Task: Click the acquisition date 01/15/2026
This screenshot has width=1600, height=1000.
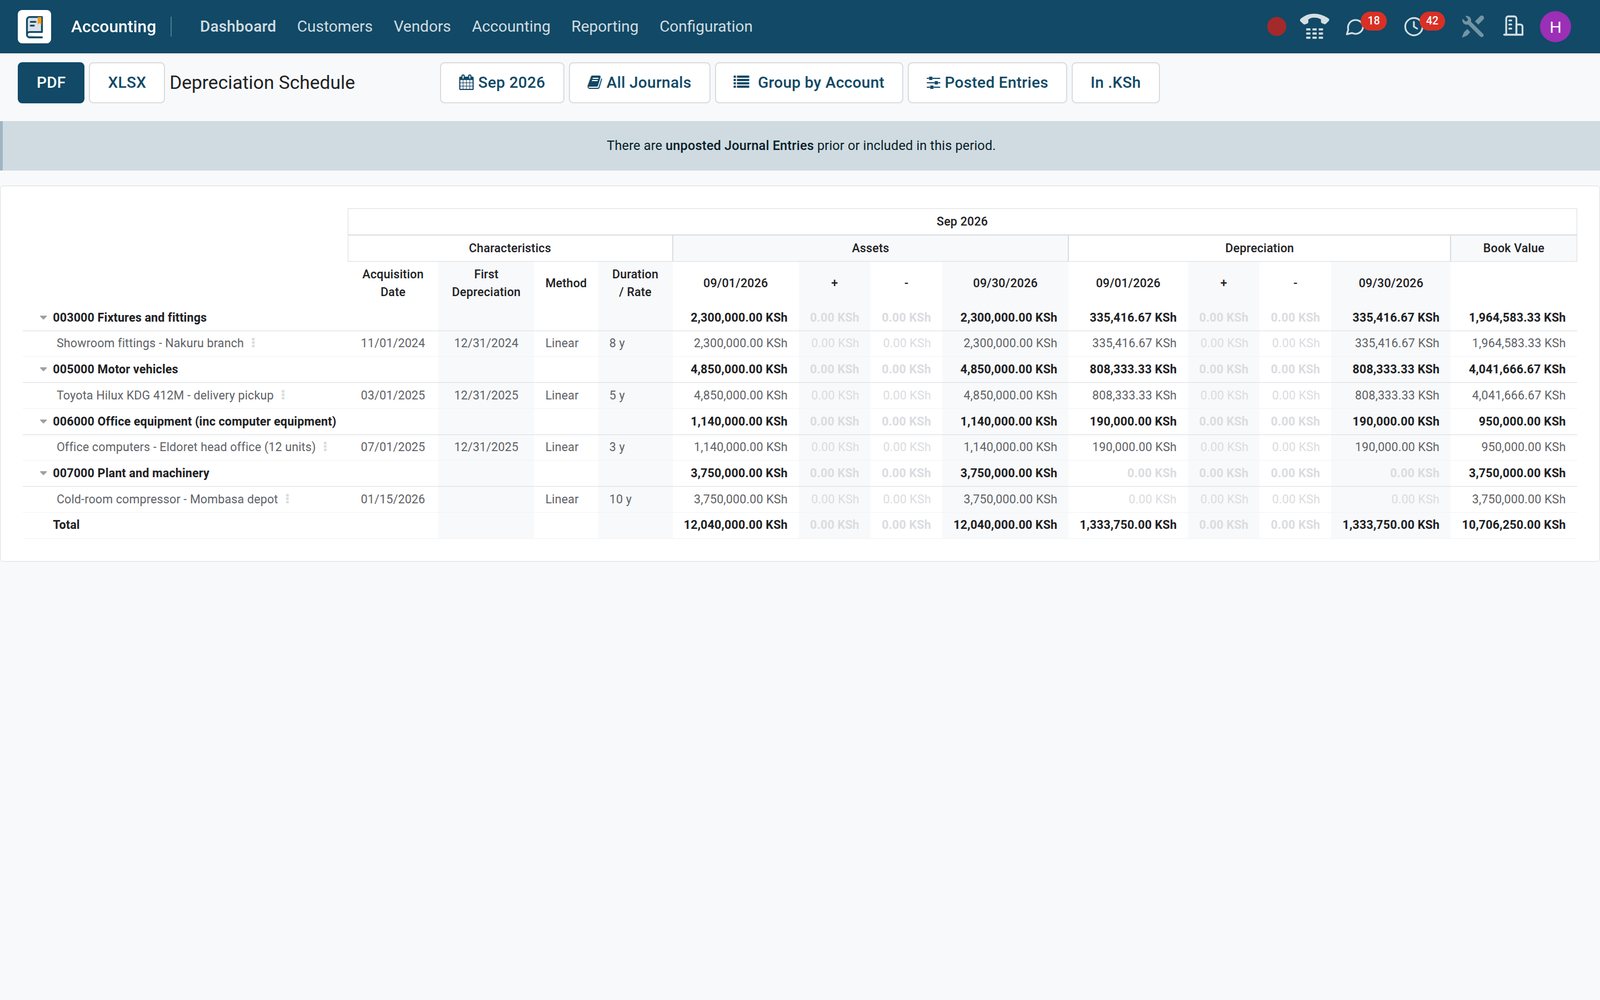Action: [393, 499]
